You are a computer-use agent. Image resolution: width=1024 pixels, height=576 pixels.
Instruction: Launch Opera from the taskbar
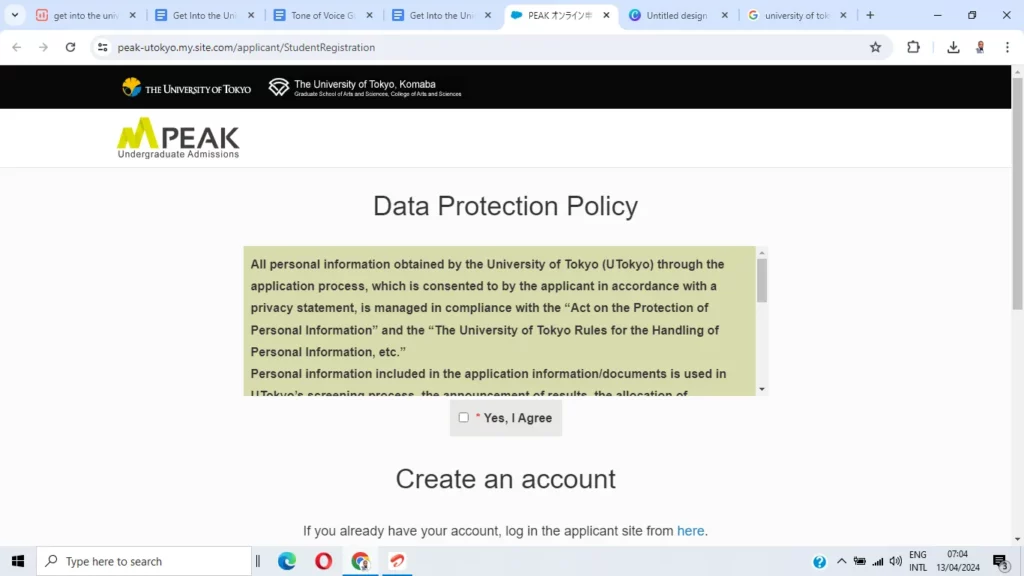pyautogui.click(x=323, y=561)
